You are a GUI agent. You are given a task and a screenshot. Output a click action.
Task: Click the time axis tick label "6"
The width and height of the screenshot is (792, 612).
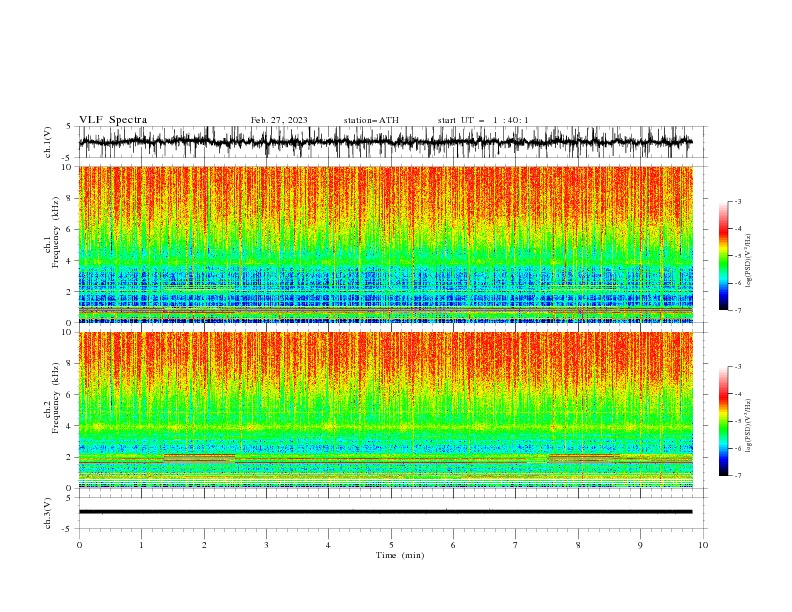(453, 545)
